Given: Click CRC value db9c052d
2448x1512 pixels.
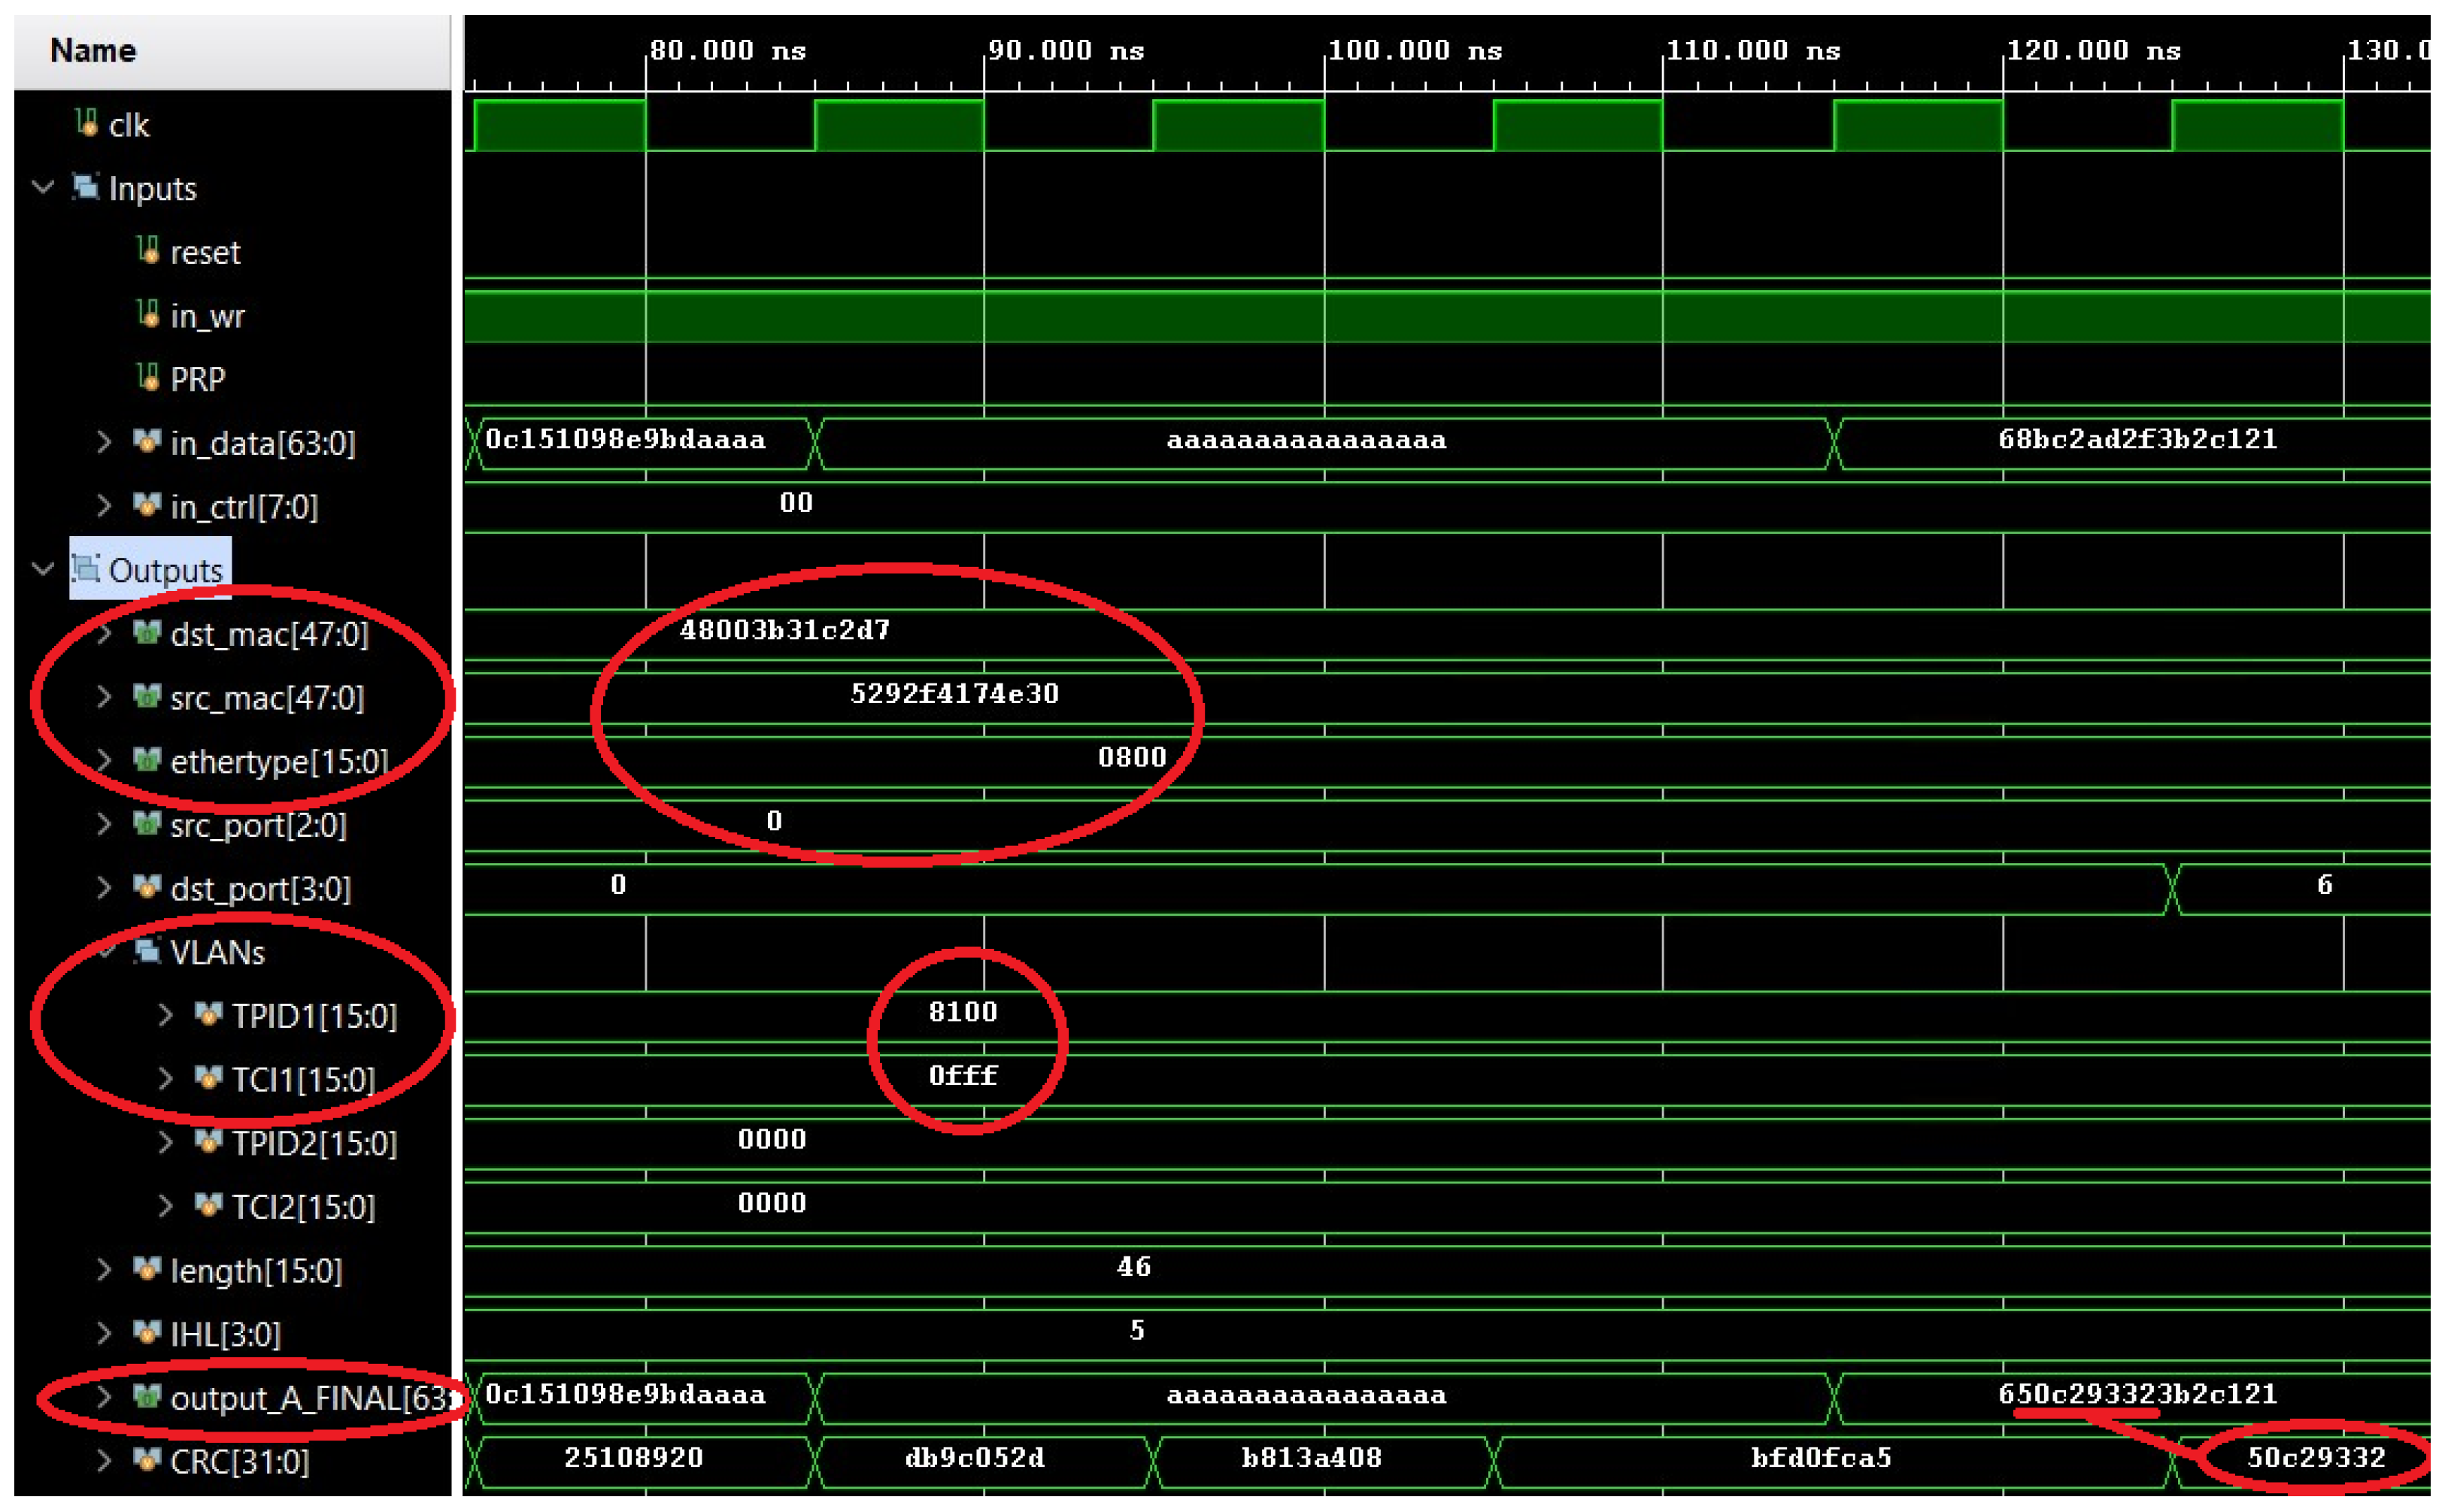Looking at the screenshot, I should 975,1457.
